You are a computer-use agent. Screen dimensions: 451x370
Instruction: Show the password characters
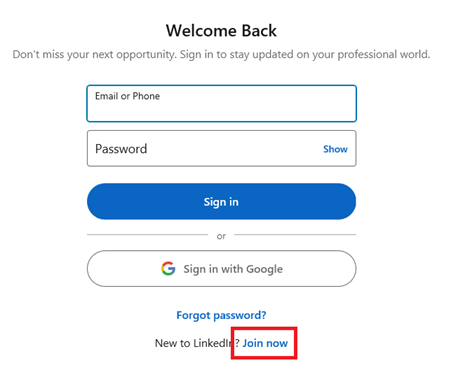point(335,149)
